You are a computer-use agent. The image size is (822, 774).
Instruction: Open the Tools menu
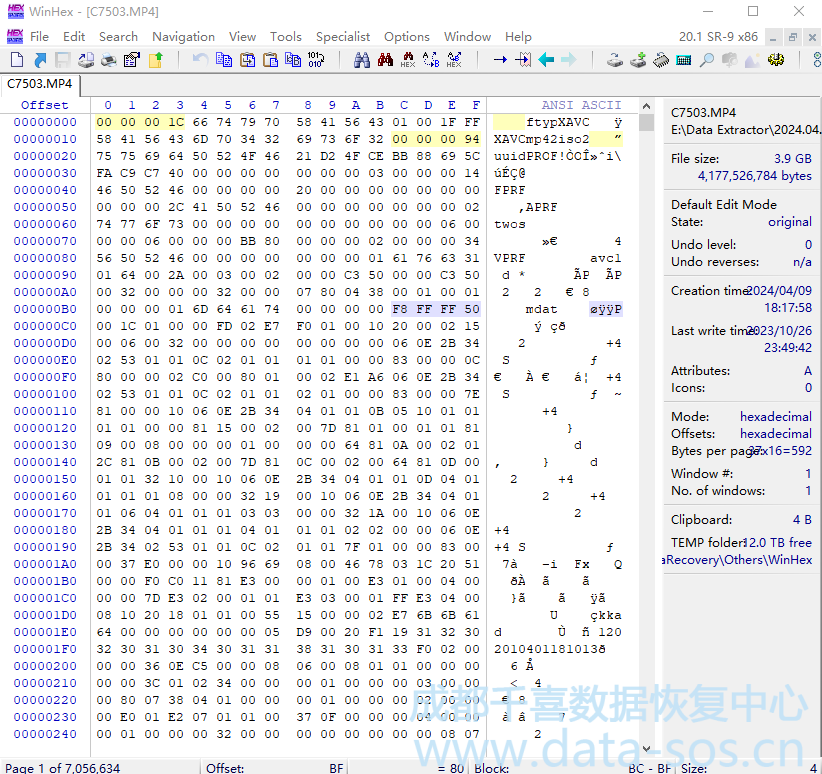click(x=285, y=36)
